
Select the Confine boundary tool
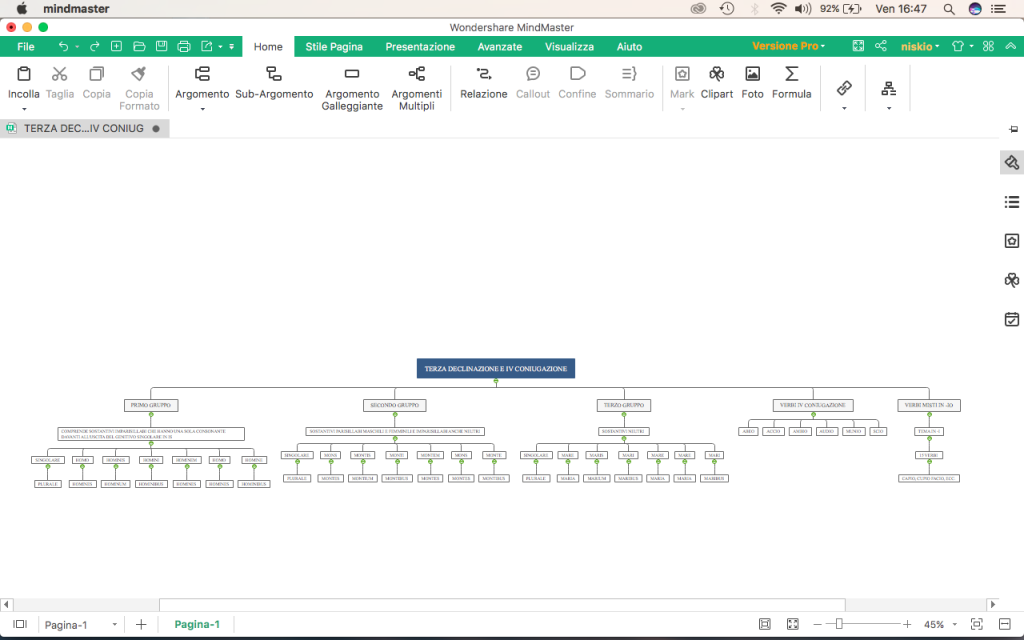[x=576, y=83]
